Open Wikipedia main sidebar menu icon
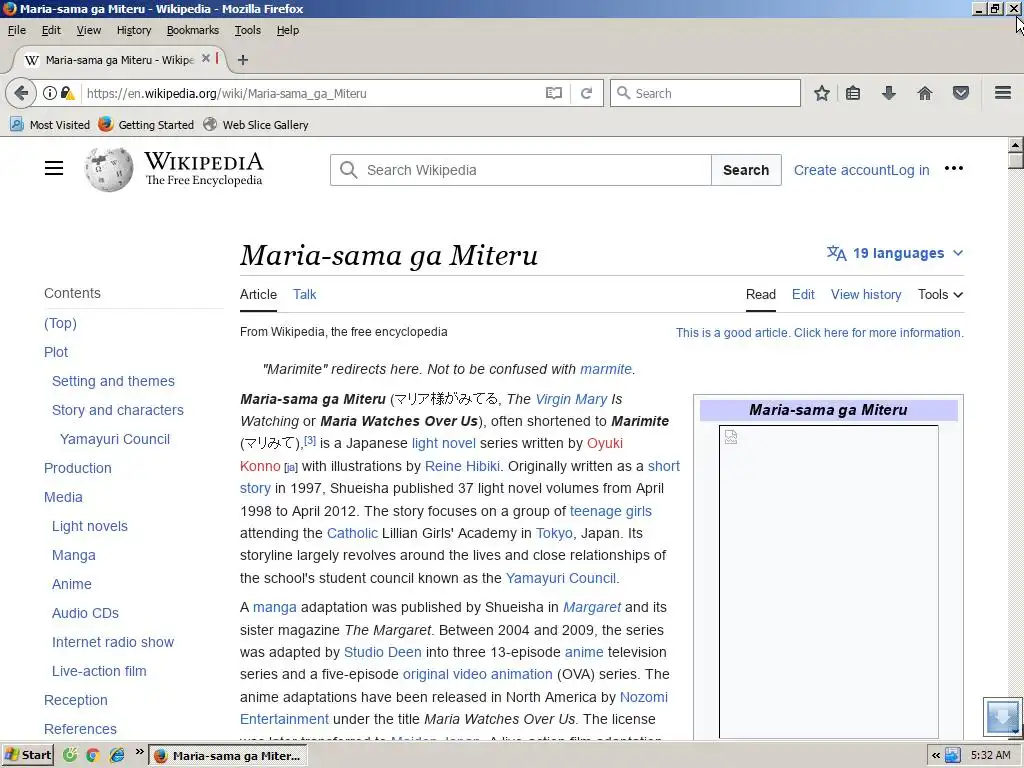 [54, 168]
